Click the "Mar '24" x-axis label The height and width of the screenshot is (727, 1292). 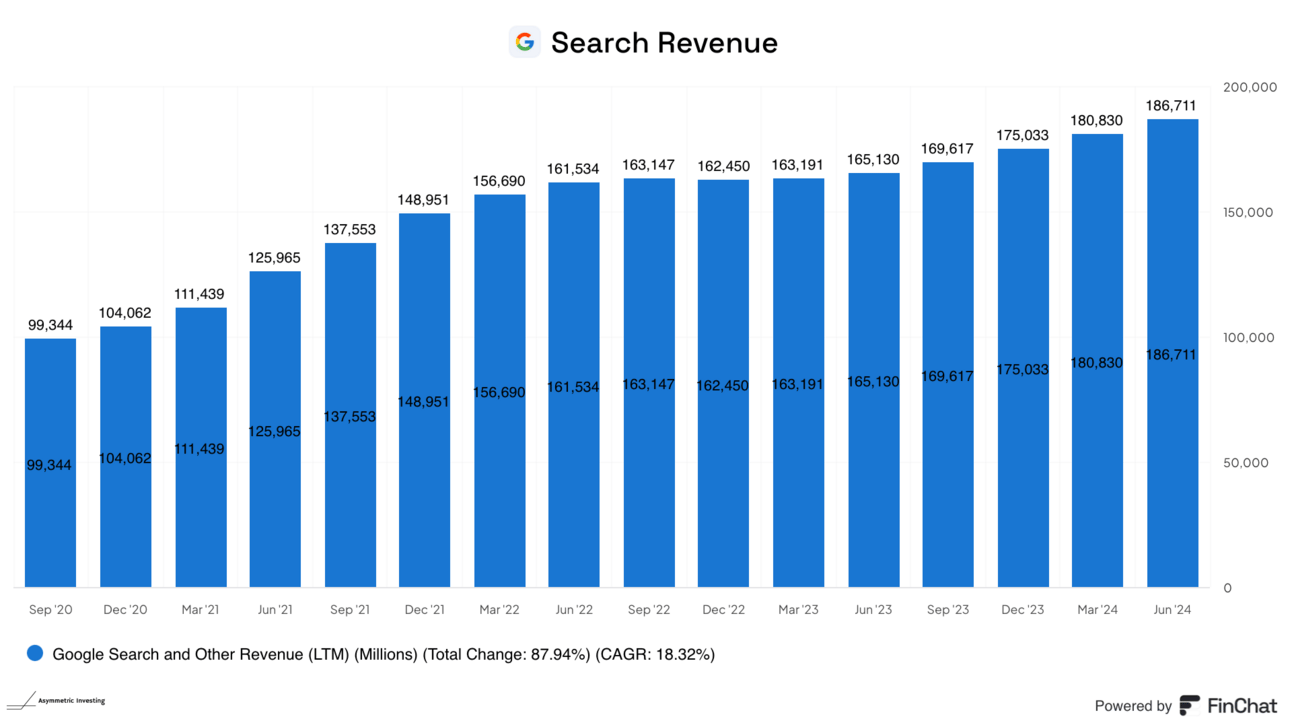pos(1097,609)
